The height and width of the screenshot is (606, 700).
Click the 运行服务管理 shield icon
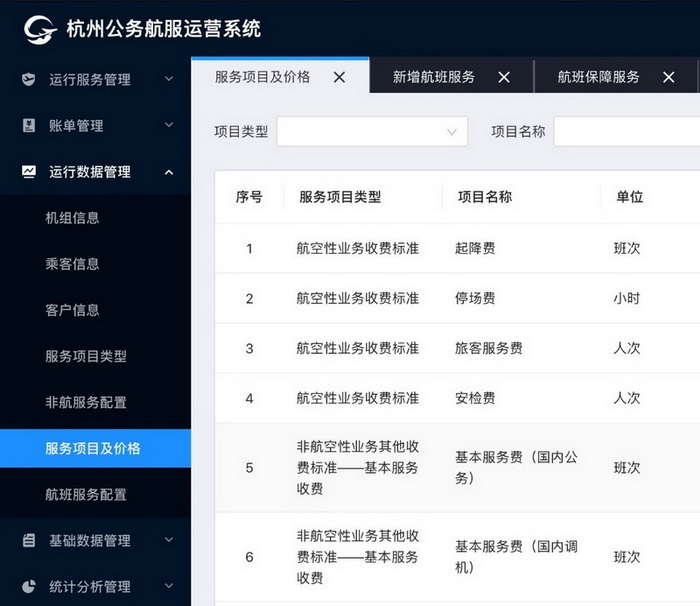coord(29,79)
